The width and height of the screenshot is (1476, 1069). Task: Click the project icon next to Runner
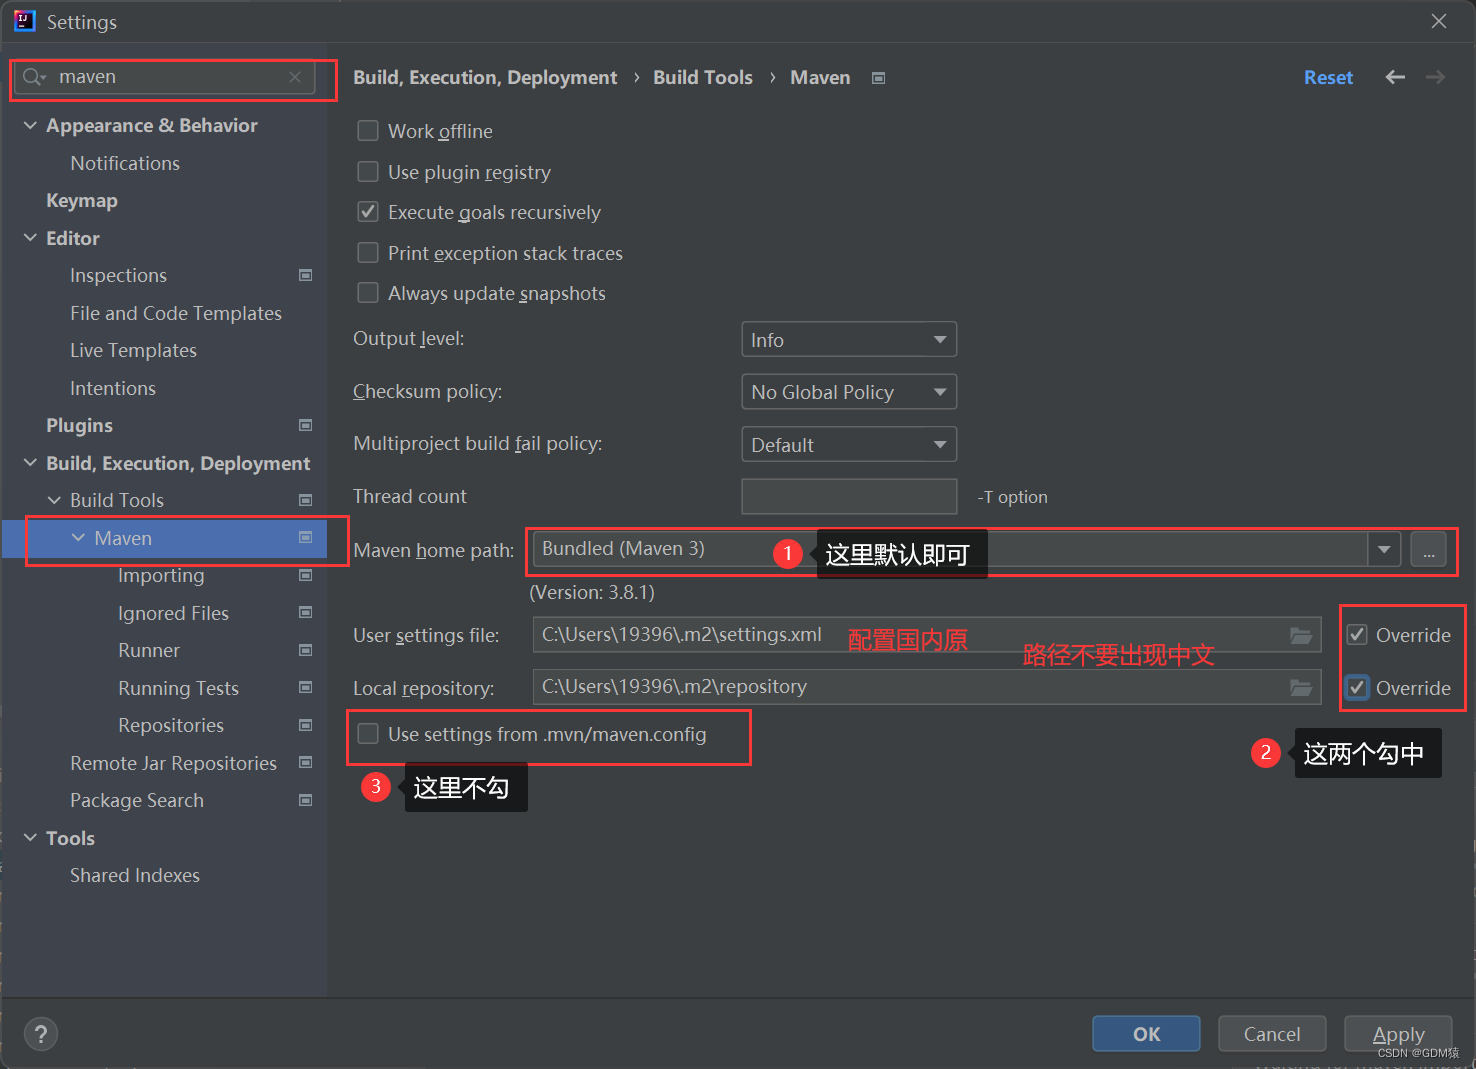coord(306,650)
